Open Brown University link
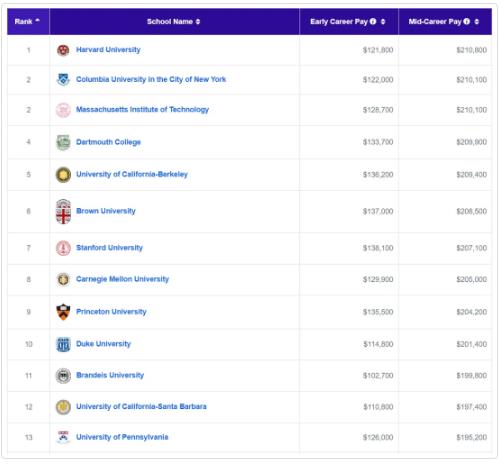The image size is (502, 466). [x=106, y=211]
